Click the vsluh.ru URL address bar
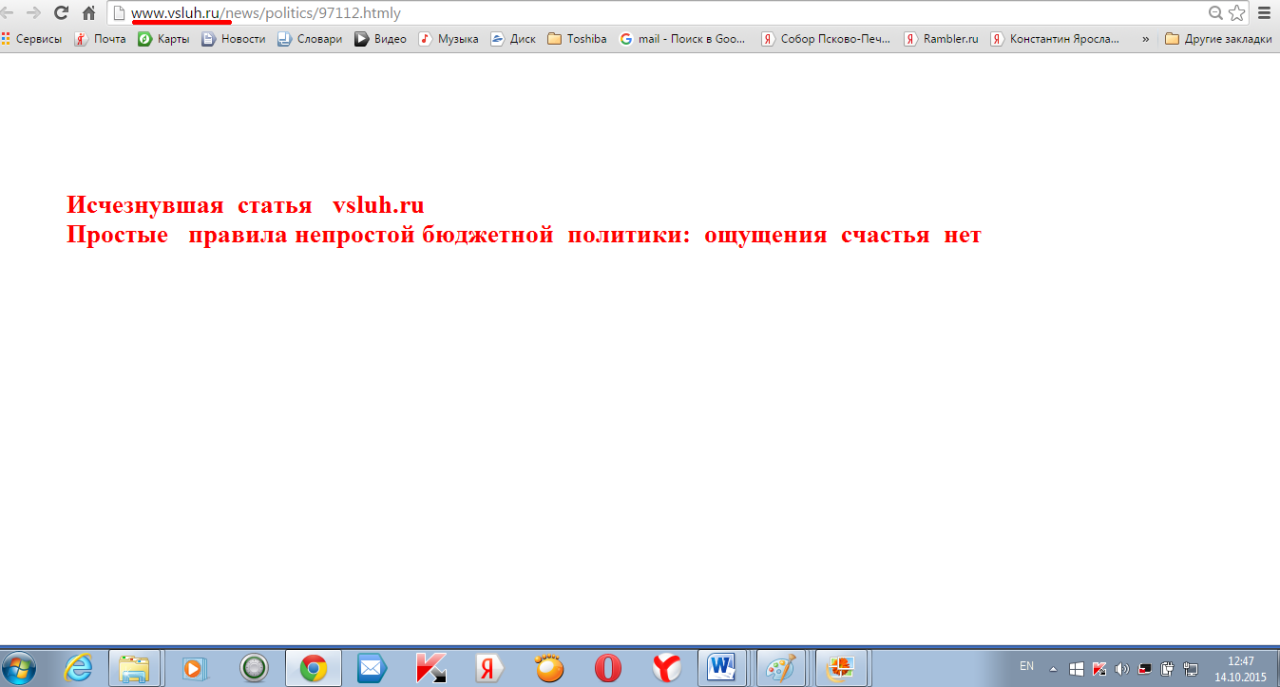 click(655, 13)
